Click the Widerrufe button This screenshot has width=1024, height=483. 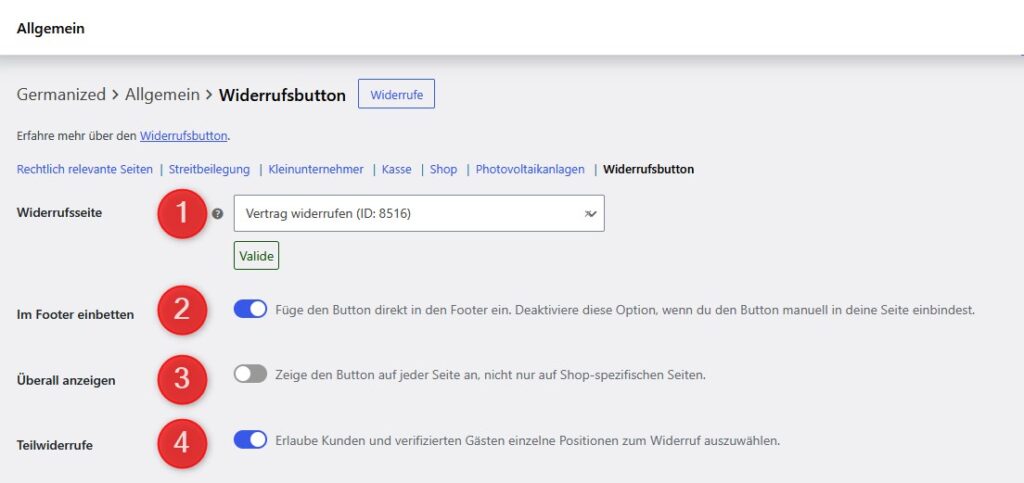pos(396,94)
